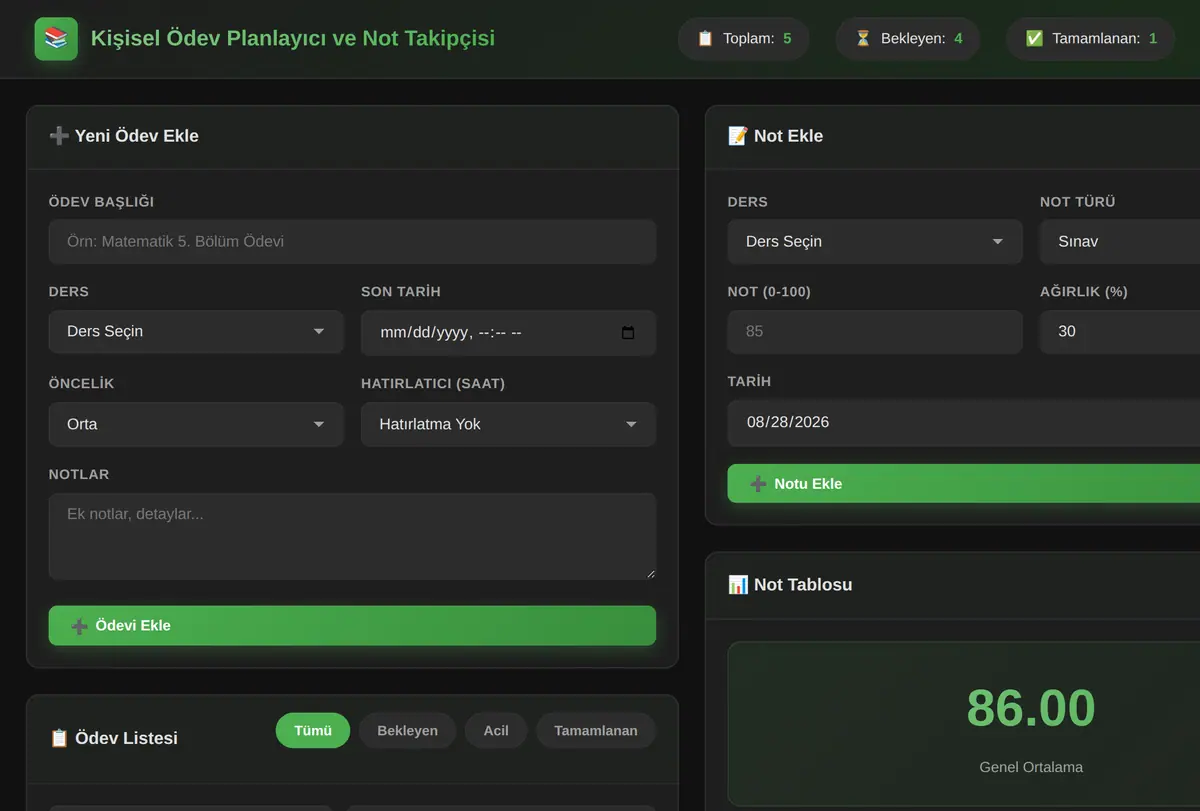Select the Tümü filter tab
This screenshot has height=811, width=1200.
[313, 731]
